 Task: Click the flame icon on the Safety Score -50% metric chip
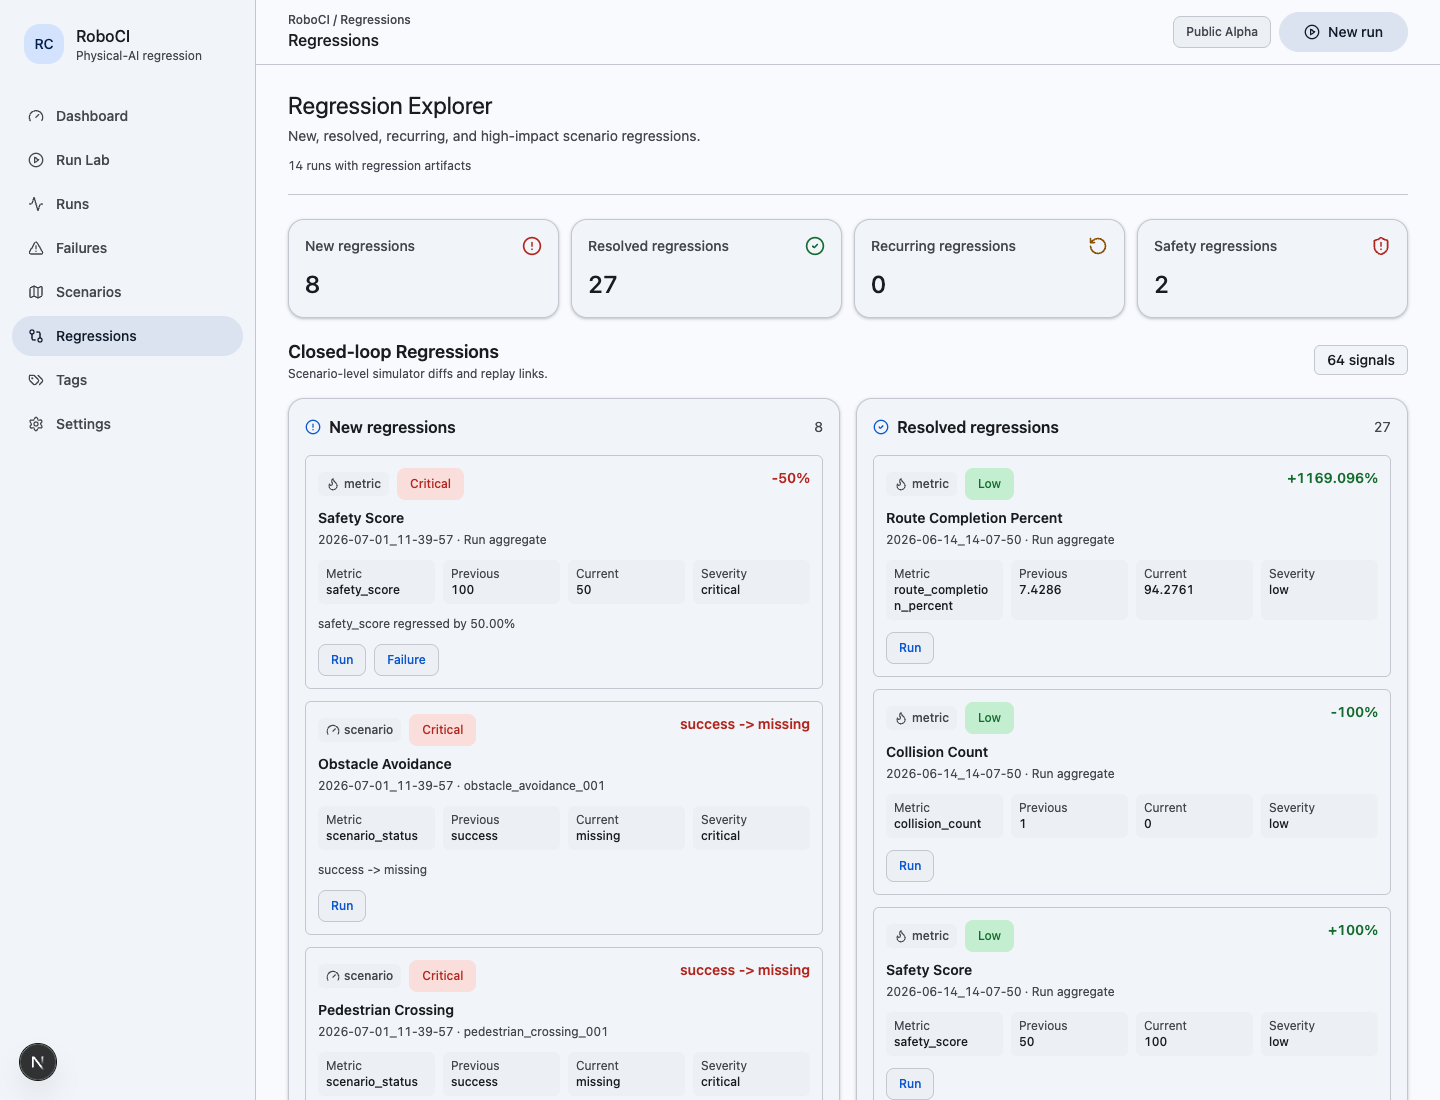point(333,484)
